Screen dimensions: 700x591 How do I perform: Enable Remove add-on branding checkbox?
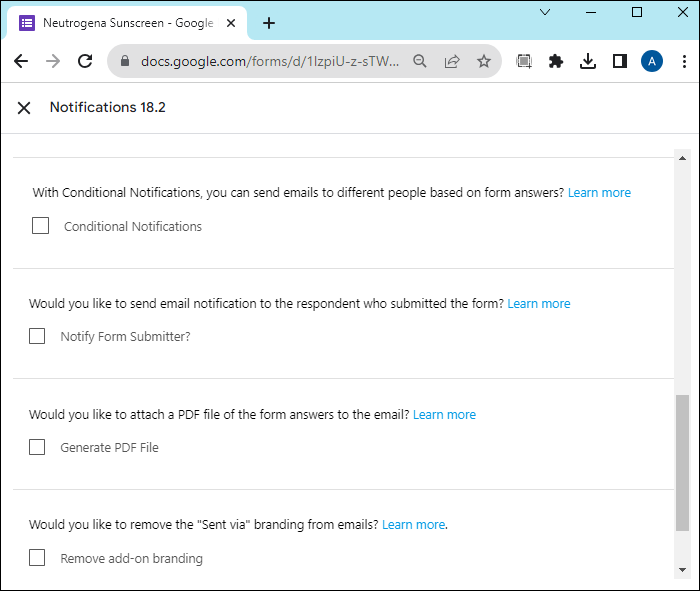(x=37, y=558)
